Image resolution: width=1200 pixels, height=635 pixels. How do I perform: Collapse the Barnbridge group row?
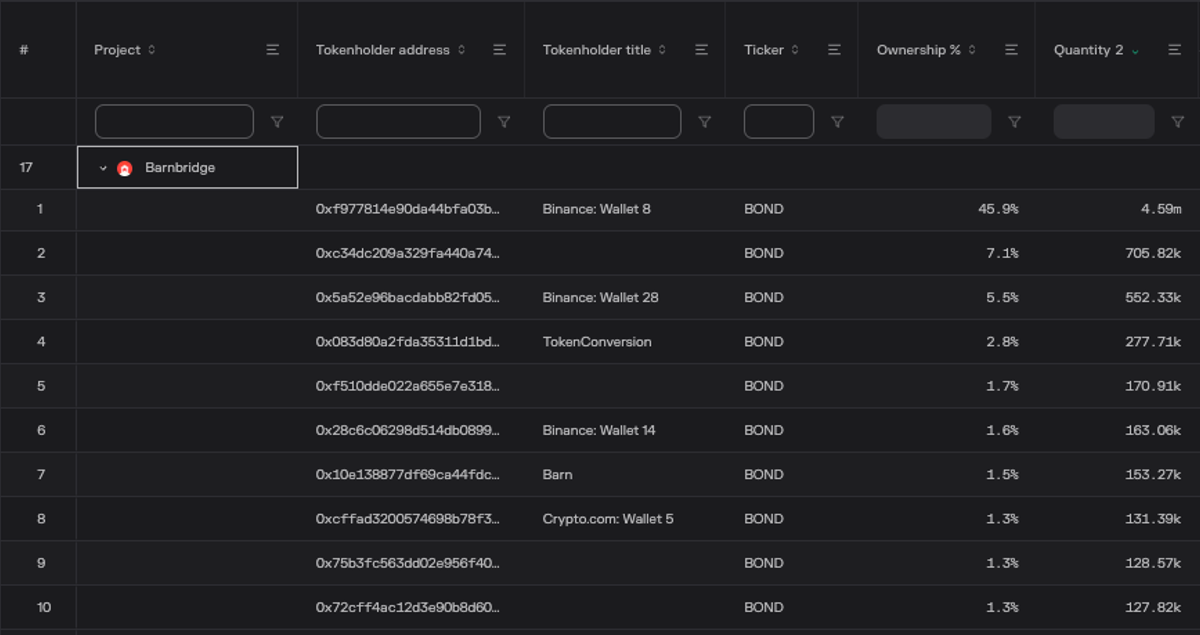coord(103,168)
